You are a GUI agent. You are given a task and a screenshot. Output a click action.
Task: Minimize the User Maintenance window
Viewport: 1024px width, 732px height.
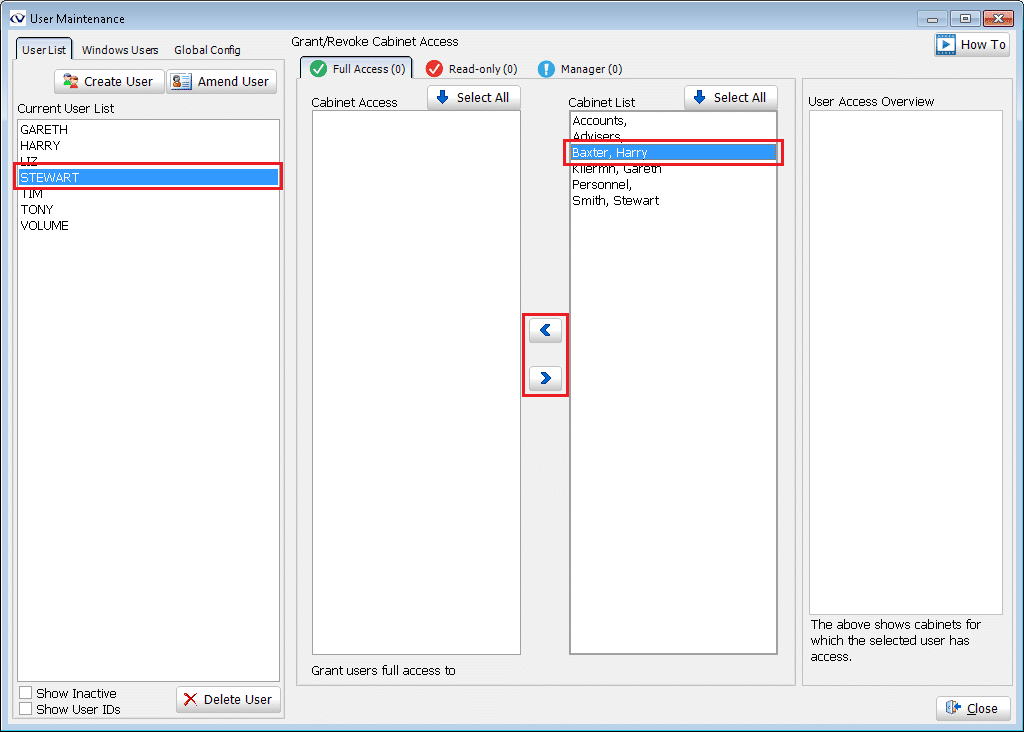point(932,19)
